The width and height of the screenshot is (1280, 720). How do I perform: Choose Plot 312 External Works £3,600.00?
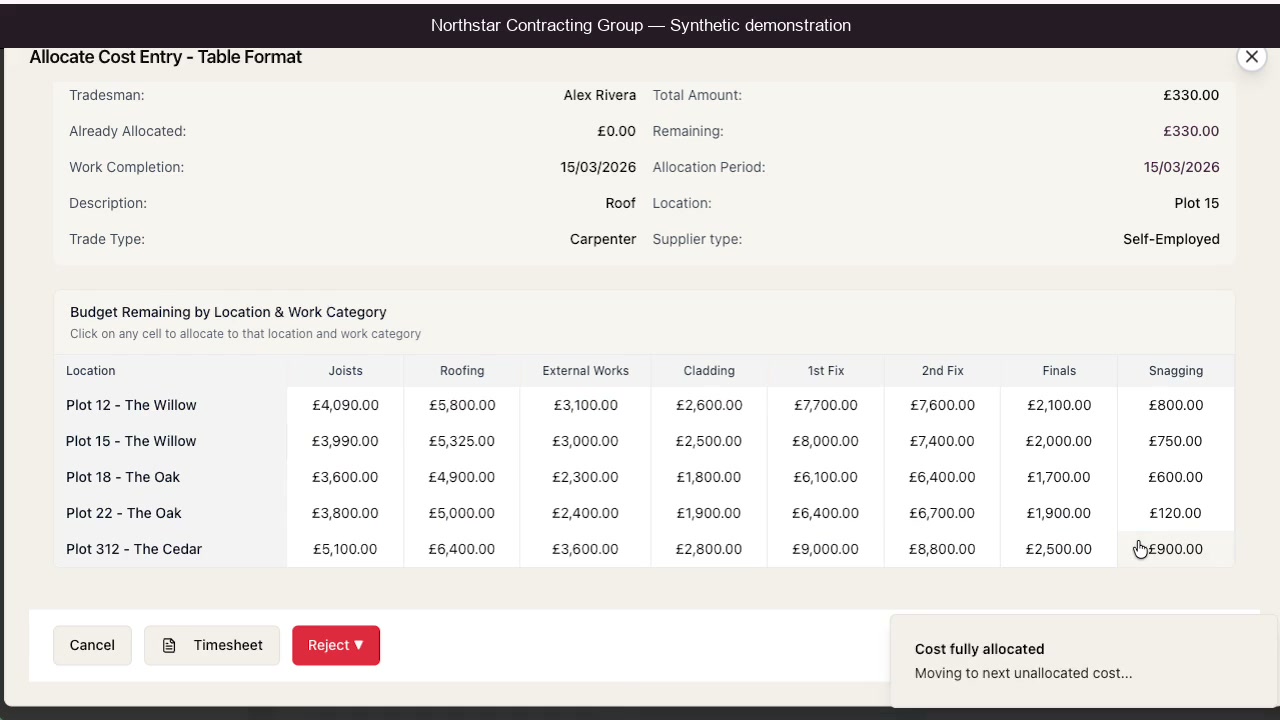pos(585,549)
